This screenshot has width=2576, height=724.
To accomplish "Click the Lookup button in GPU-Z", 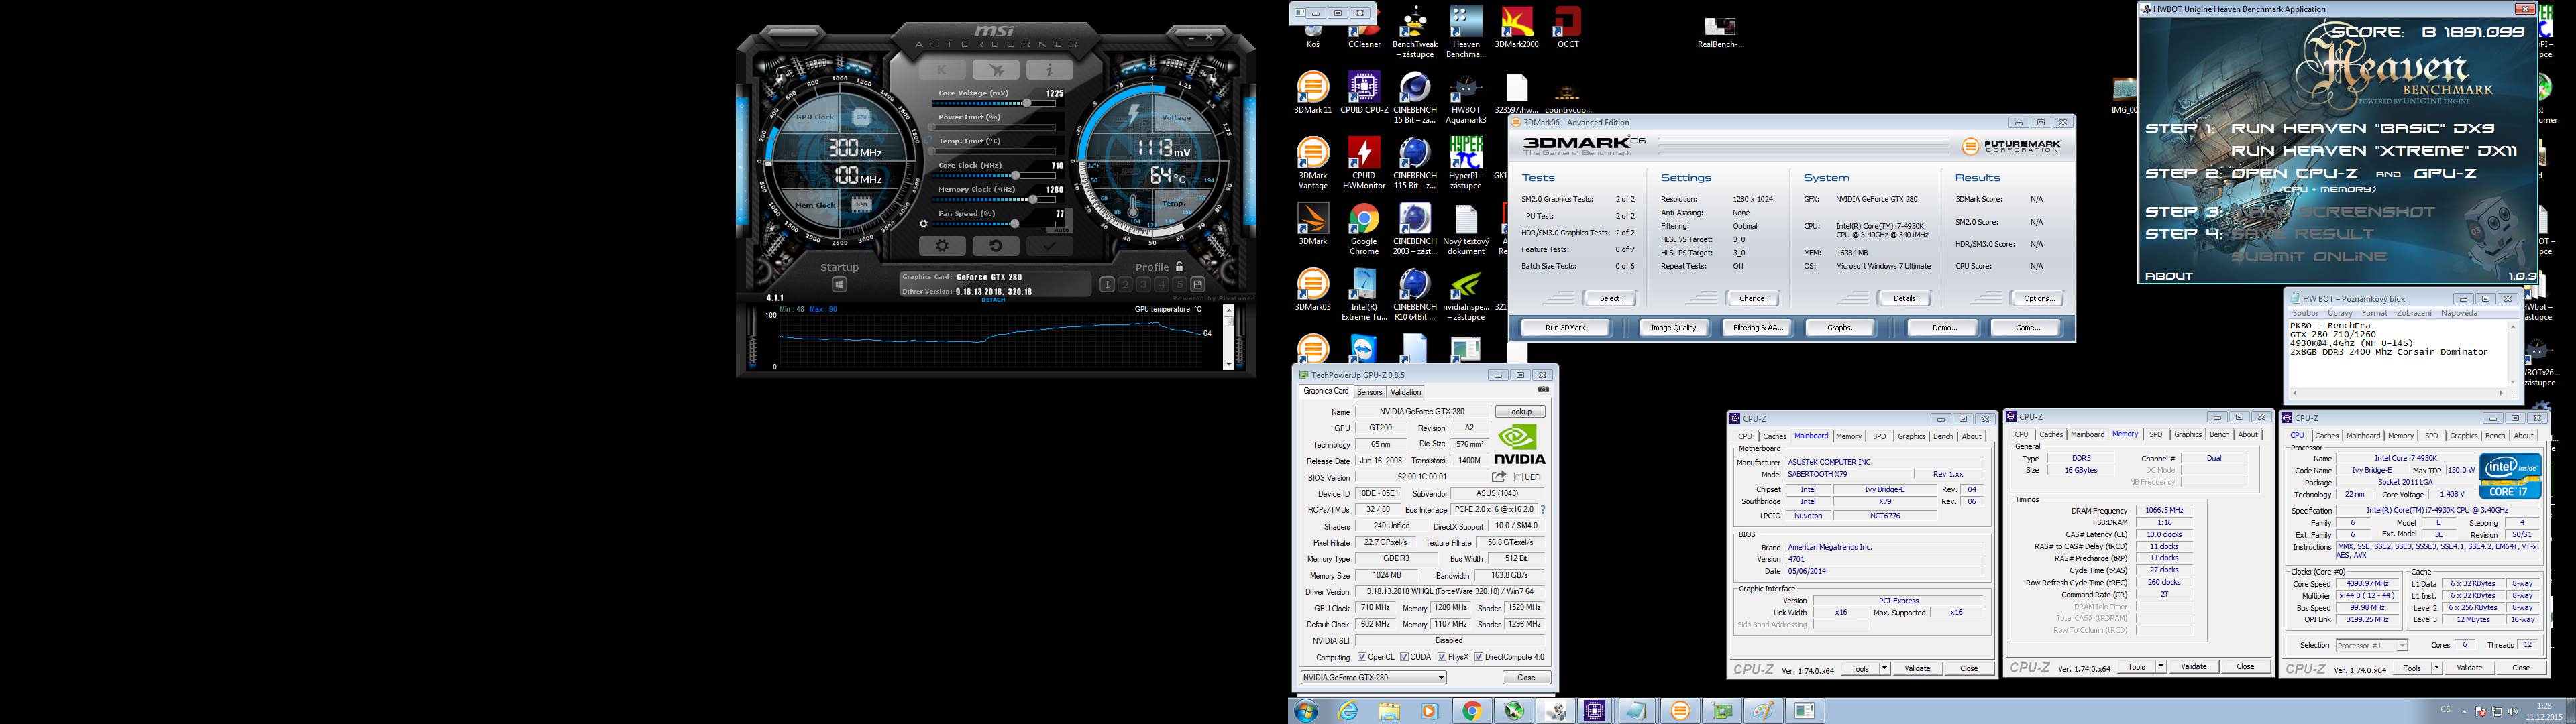I will [1520, 412].
